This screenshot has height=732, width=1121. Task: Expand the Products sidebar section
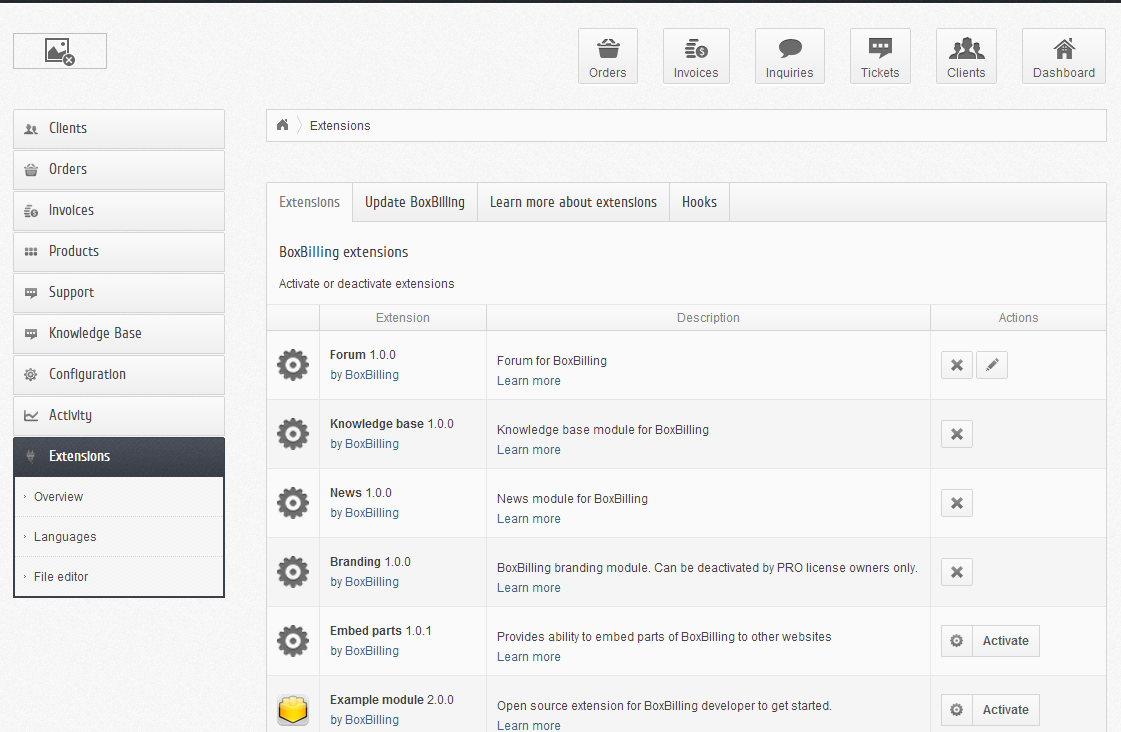[118, 252]
